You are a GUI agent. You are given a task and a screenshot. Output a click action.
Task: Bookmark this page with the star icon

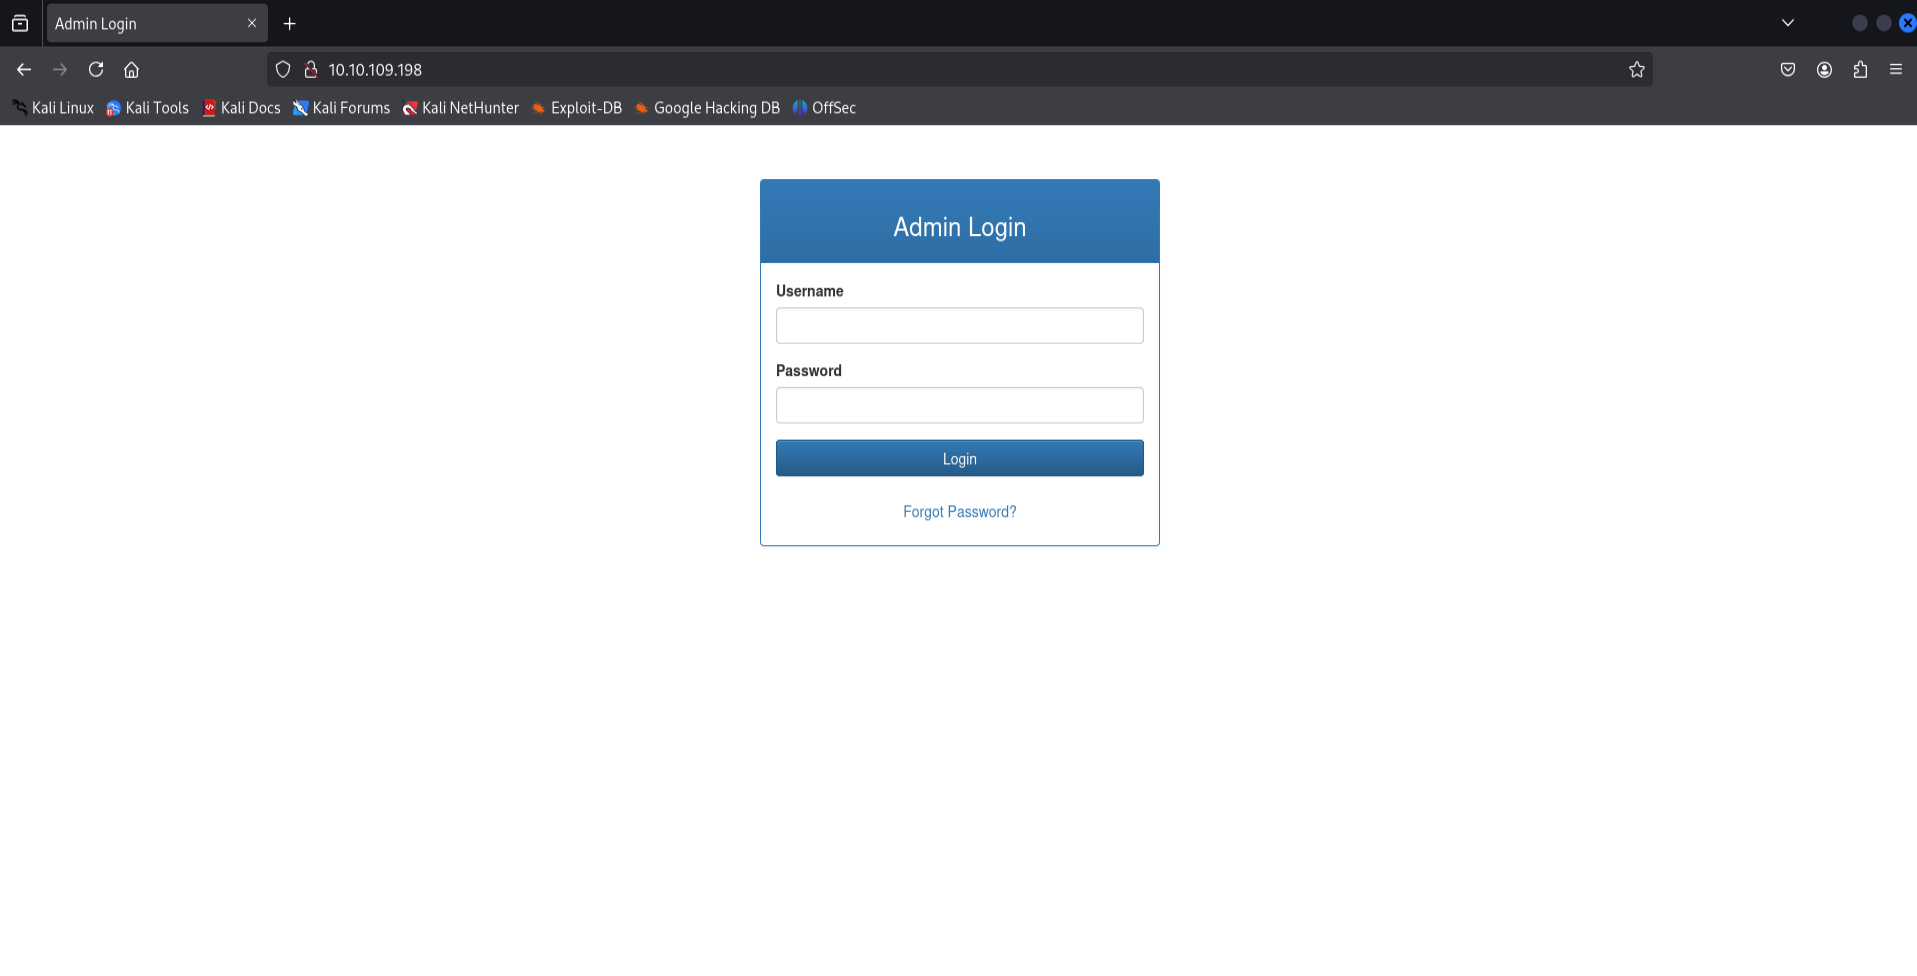coord(1636,70)
